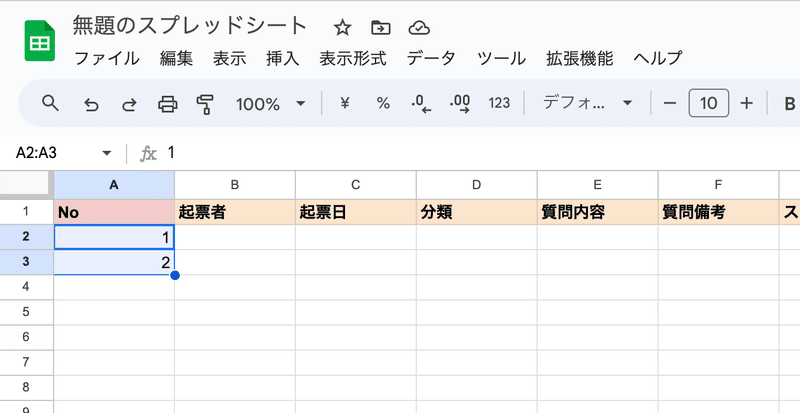The height and width of the screenshot is (413, 800).
Task: Select the paint format roller icon
Action: point(205,104)
